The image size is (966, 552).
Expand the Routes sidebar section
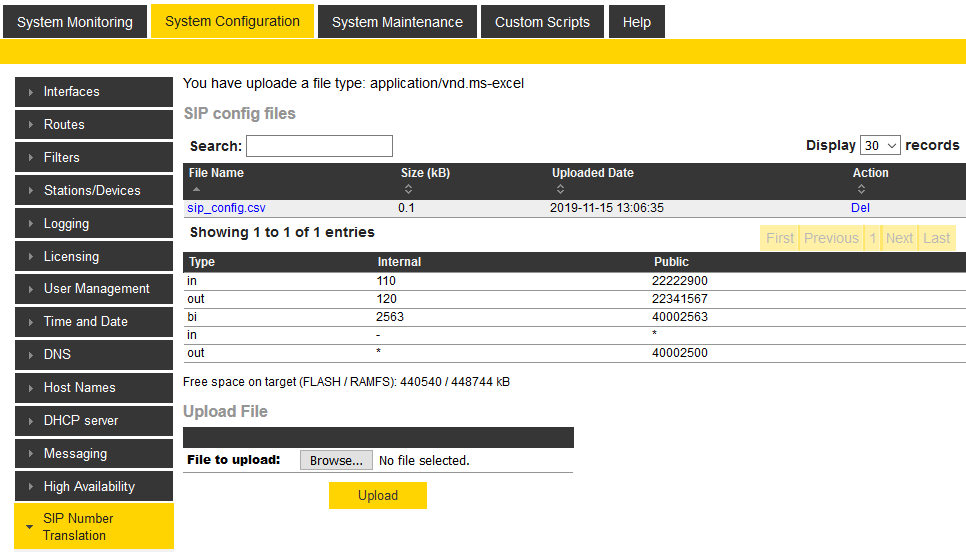point(94,125)
